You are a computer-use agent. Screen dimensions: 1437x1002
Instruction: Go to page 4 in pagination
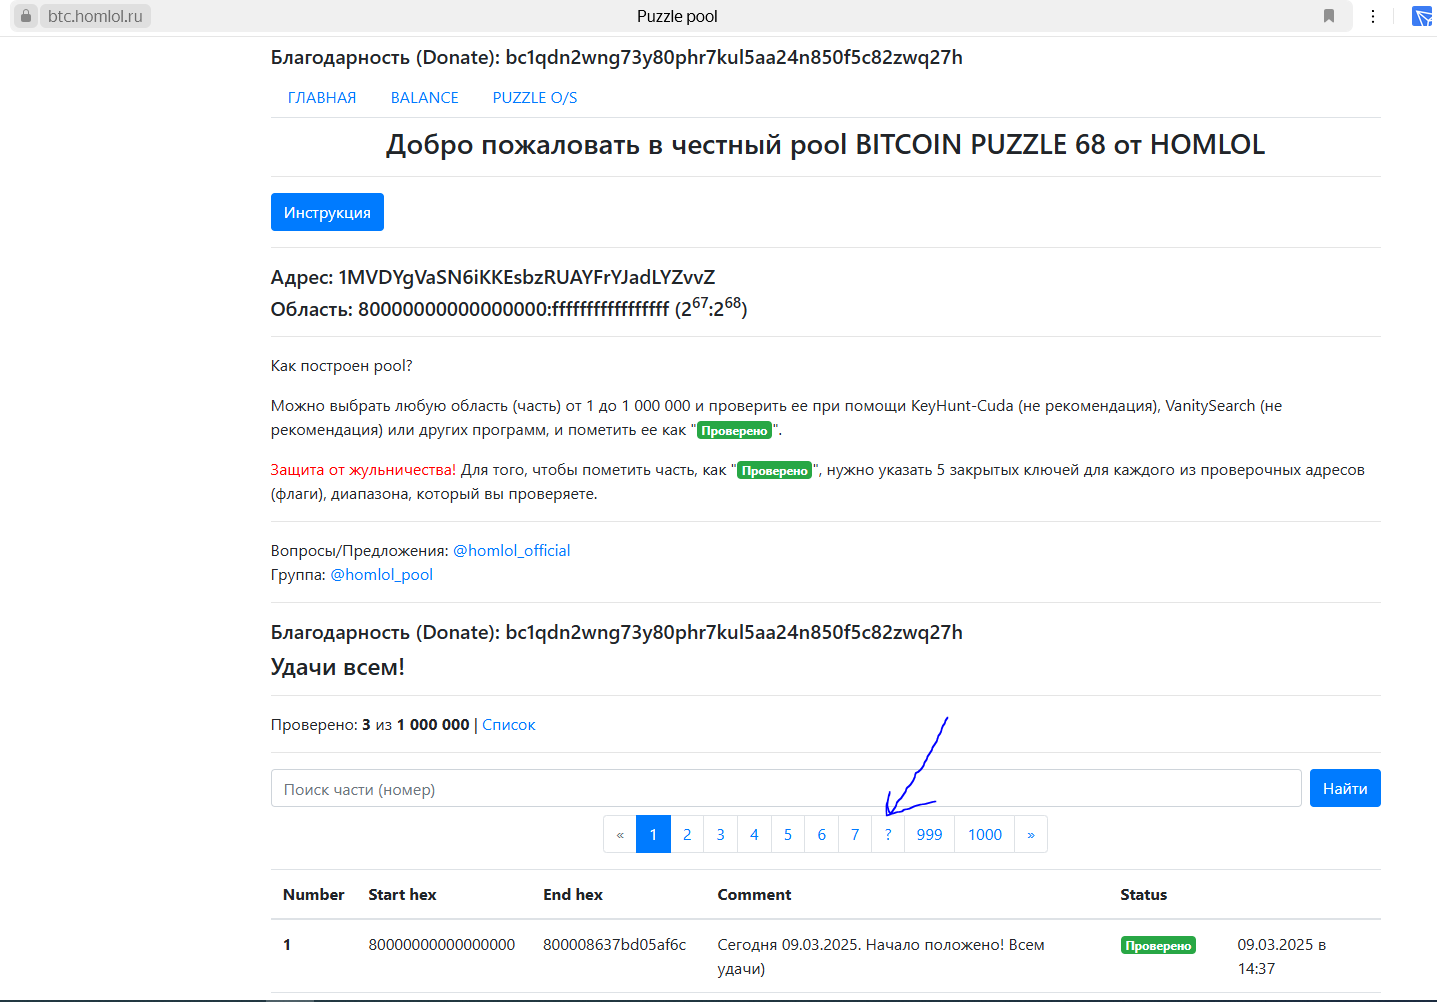tap(754, 835)
